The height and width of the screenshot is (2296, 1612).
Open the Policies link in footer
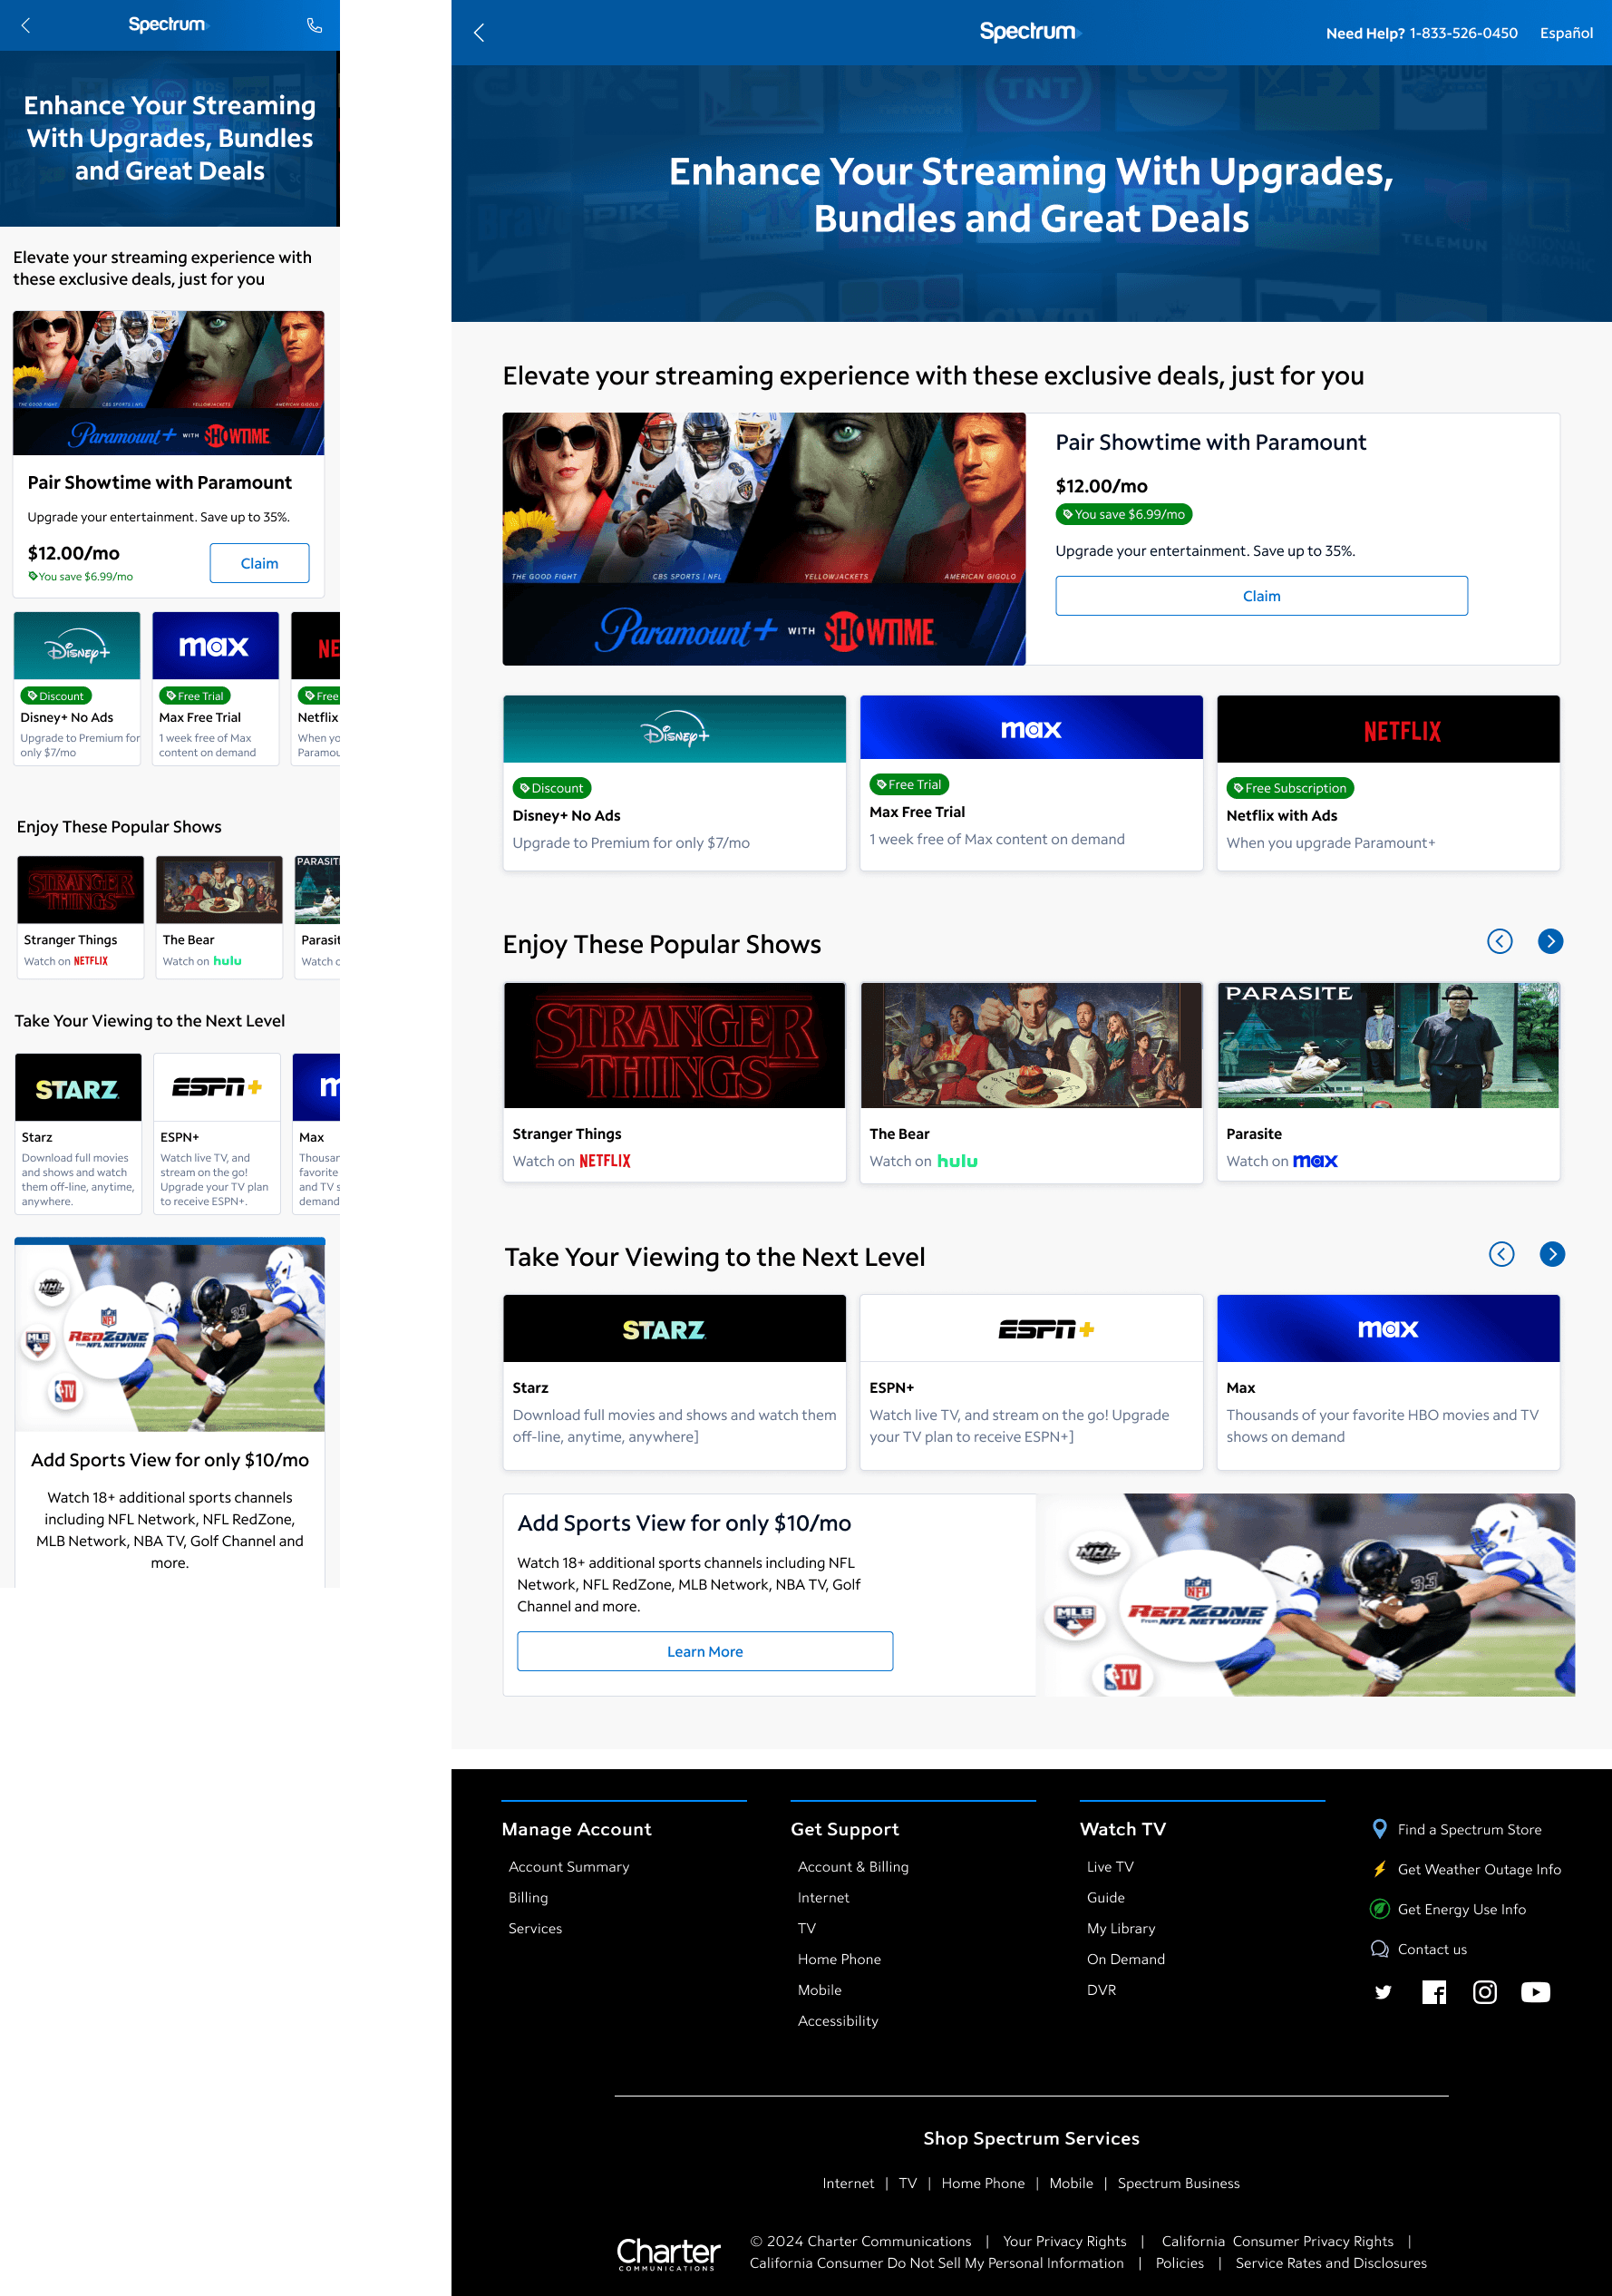pos(1179,2263)
